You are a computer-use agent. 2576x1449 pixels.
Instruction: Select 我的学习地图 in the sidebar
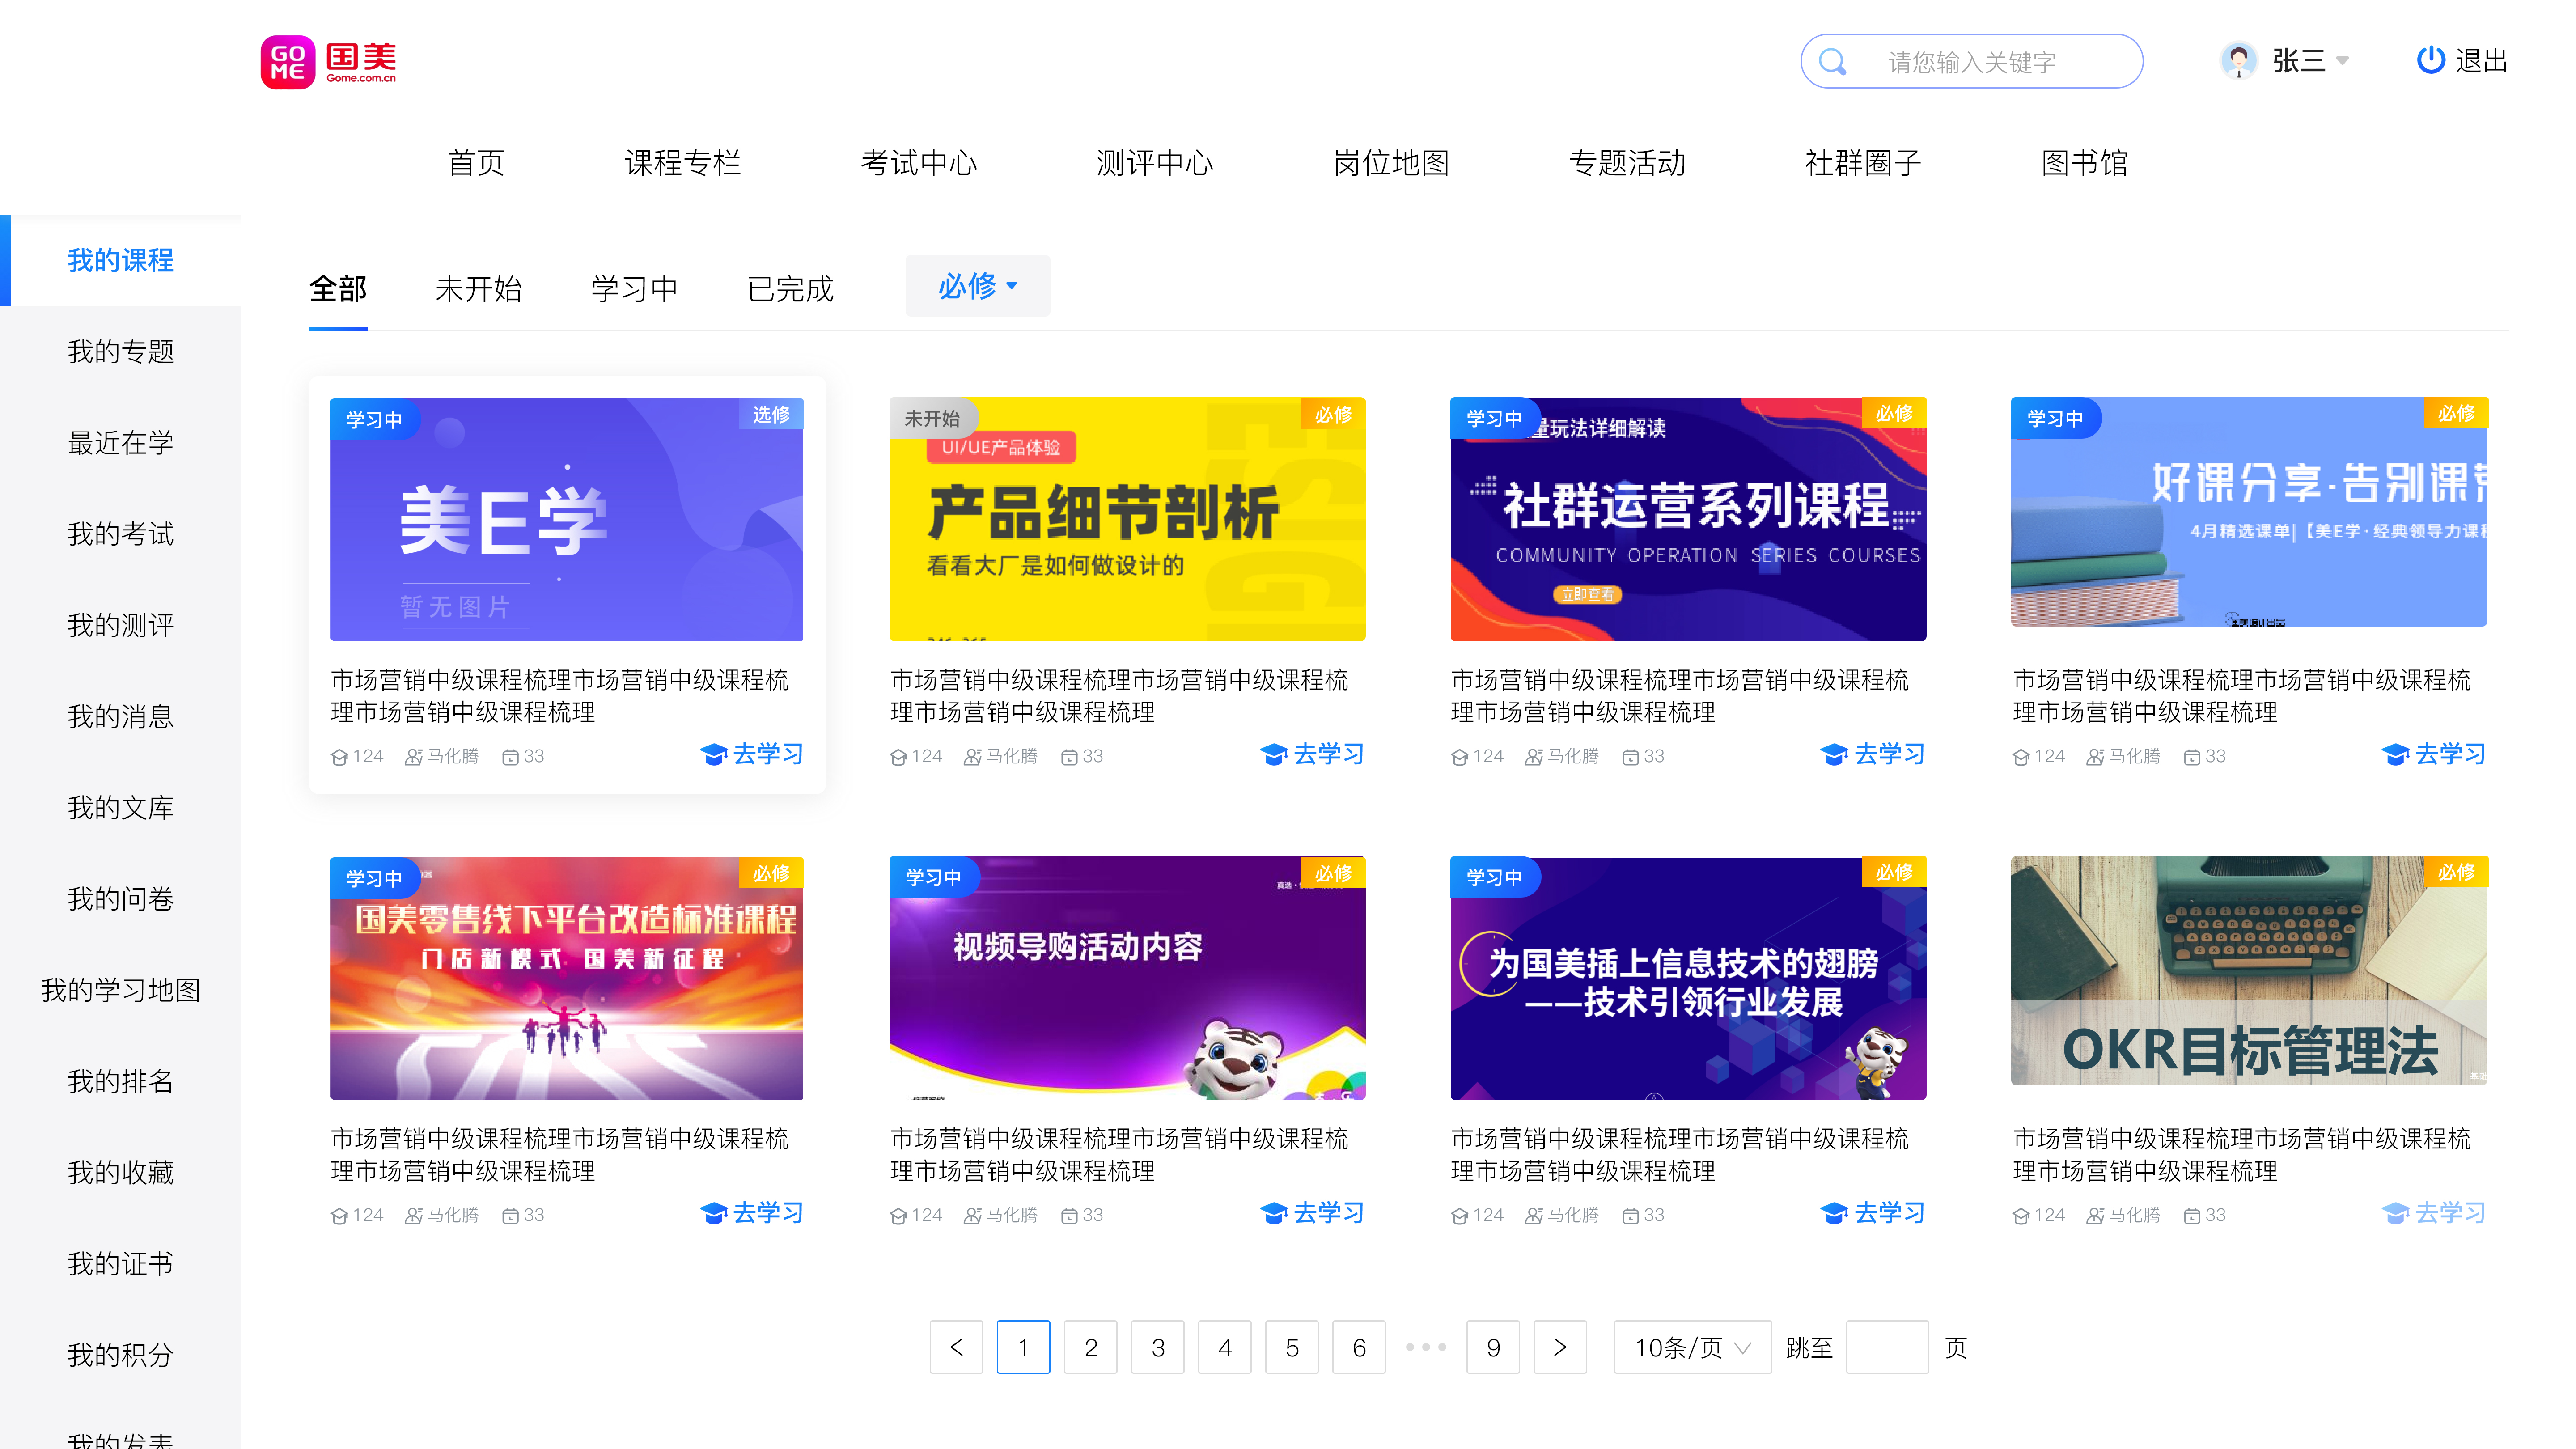coord(121,990)
